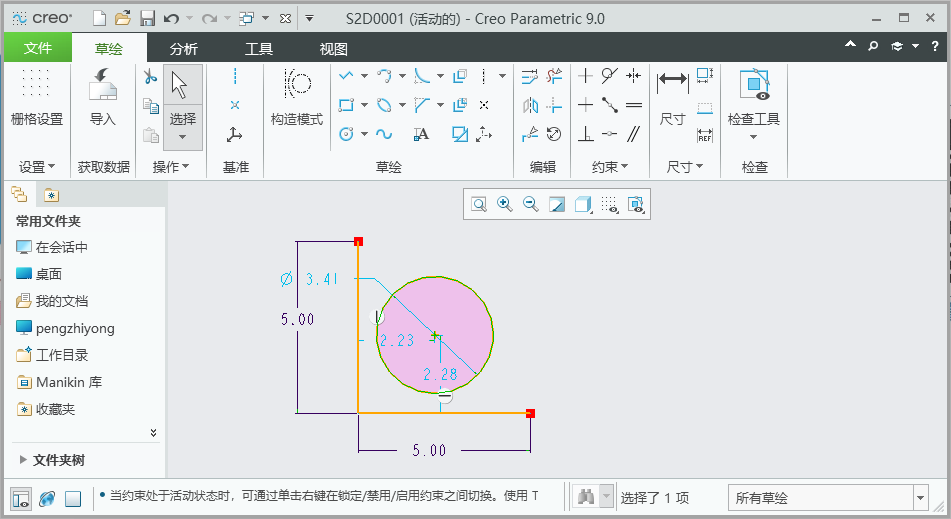The height and width of the screenshot is (519, 951).
Task: Choose the Spline sketch tool
Action: click(x=383, y=134)
